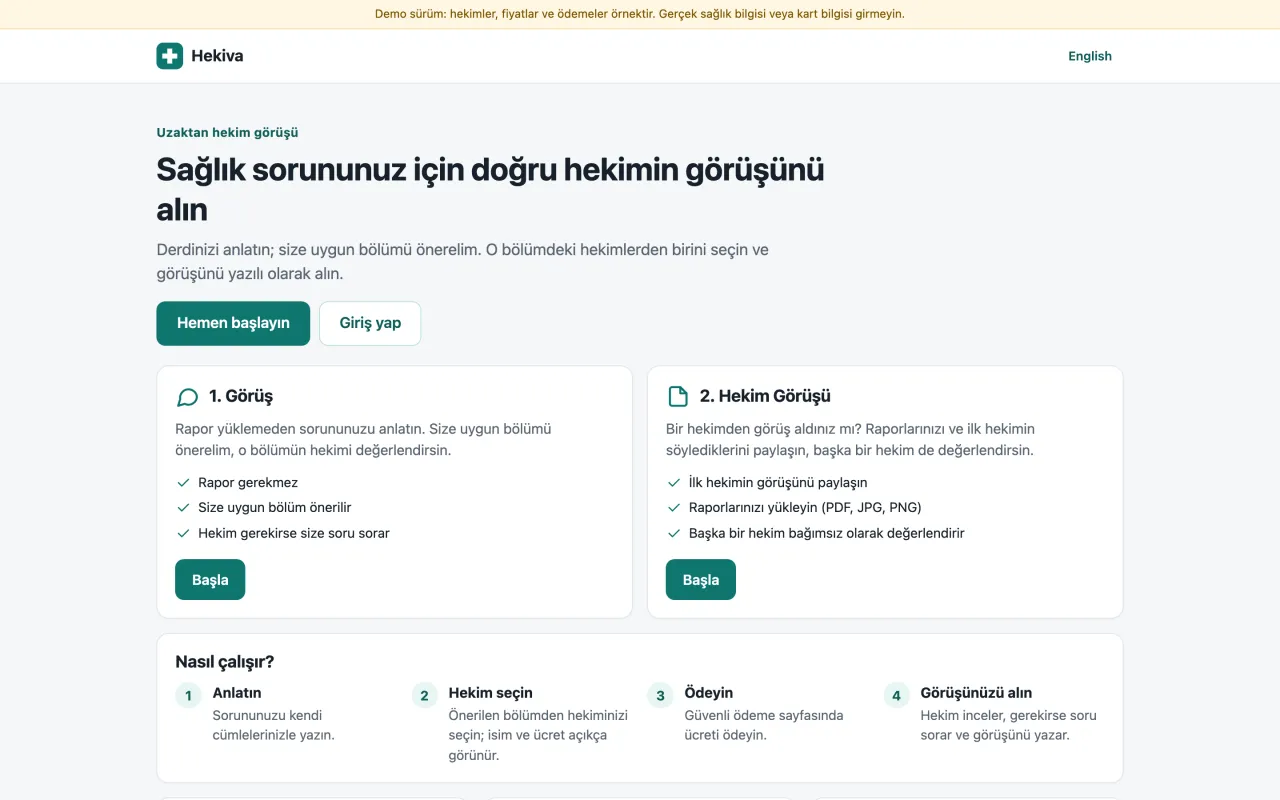Click the Önerilen bölümden hekiminizi seçin description
The height and width of the screenshot is (800, 1280).
coord(538,735)
